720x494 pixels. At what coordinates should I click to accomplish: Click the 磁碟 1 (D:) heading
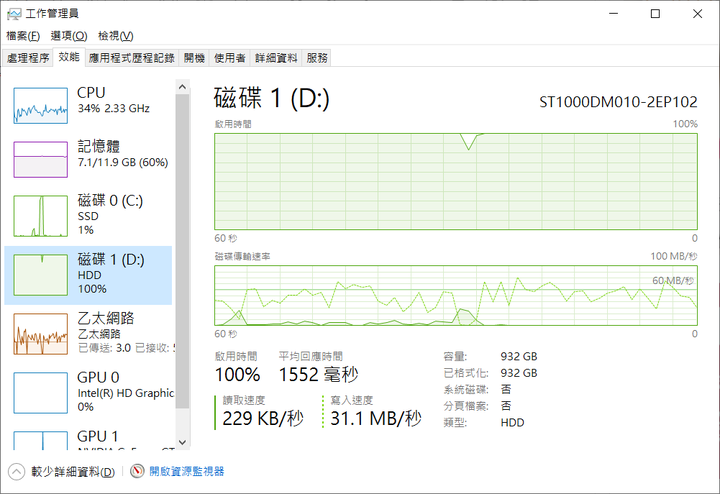coord(271,98)
